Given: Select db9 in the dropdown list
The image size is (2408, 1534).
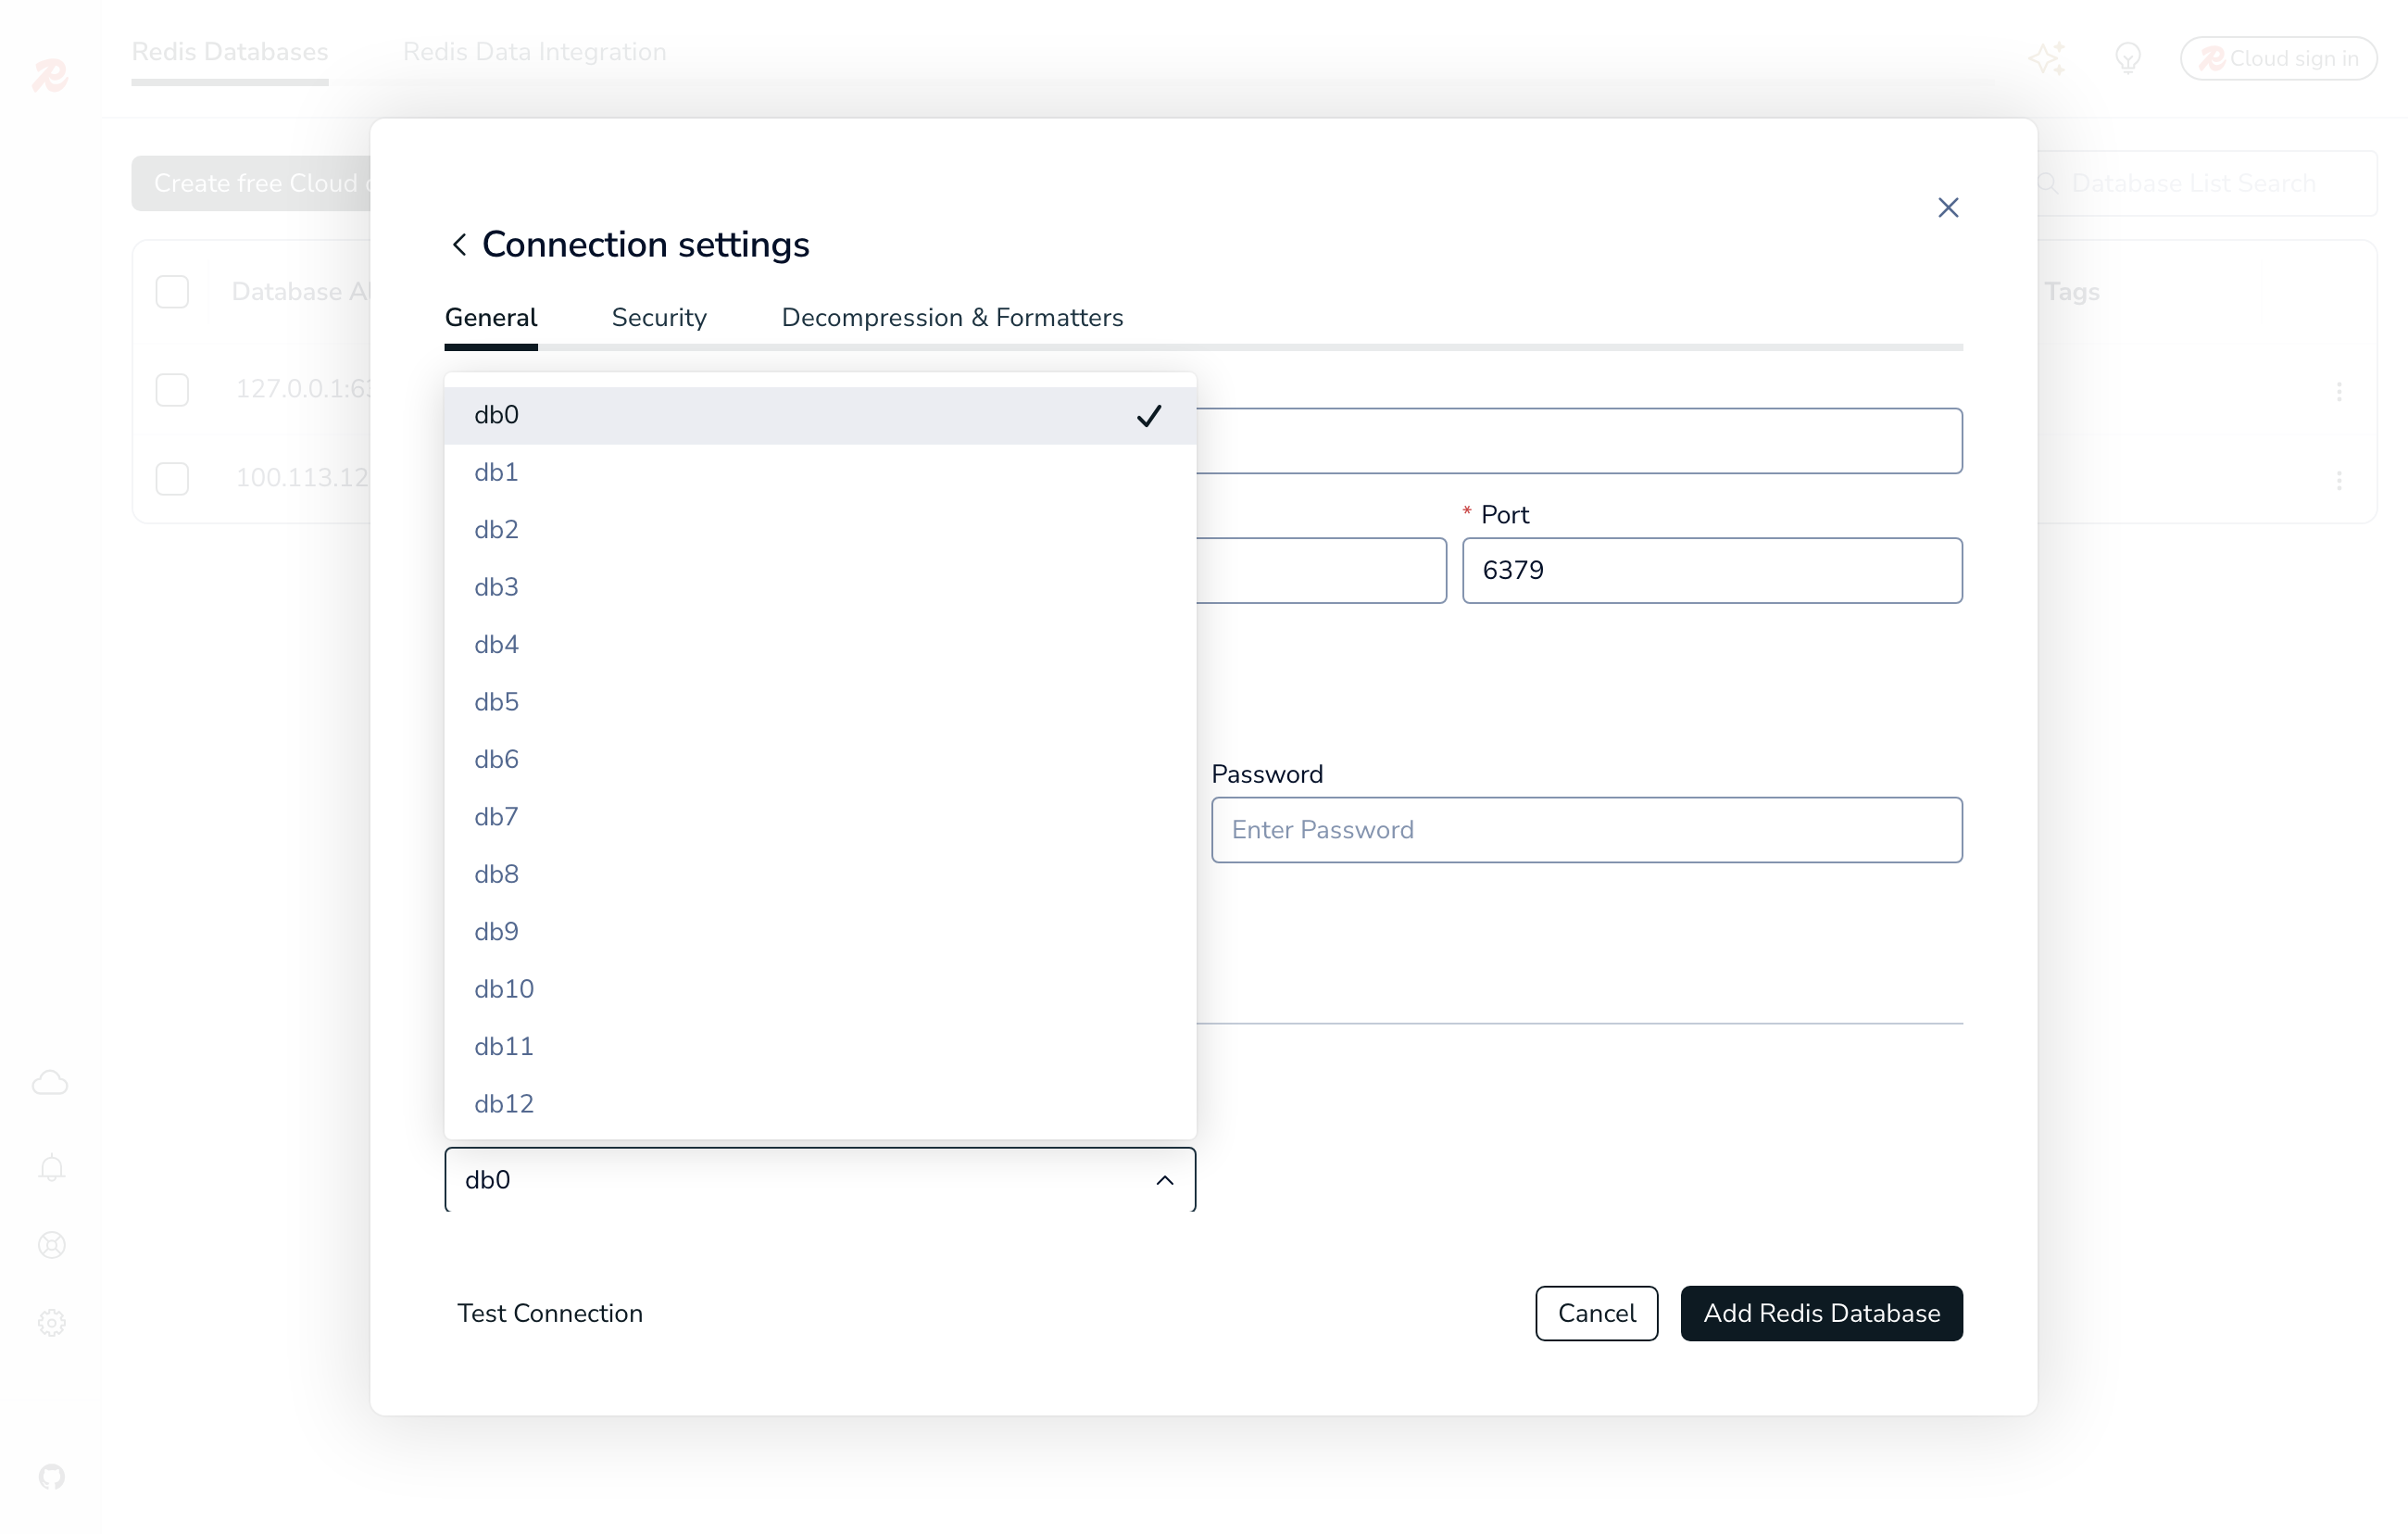Looking at the screenshot, I should [820, 932].
